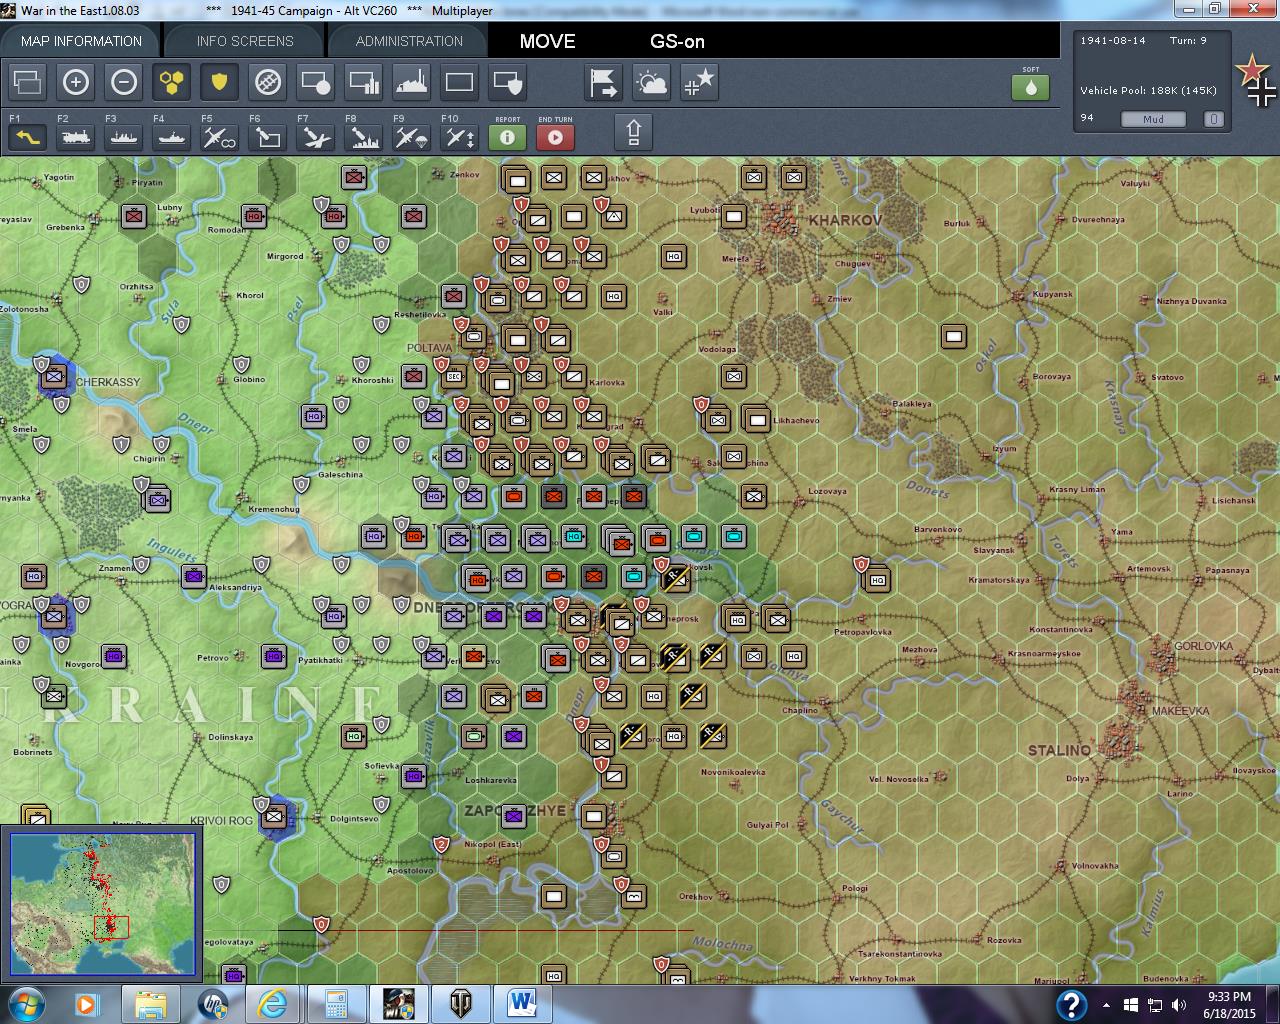The image size is (1280, 1024).
Task: Click the ZAPOROZHYE city label on map
Action: (x=515, y=810)
